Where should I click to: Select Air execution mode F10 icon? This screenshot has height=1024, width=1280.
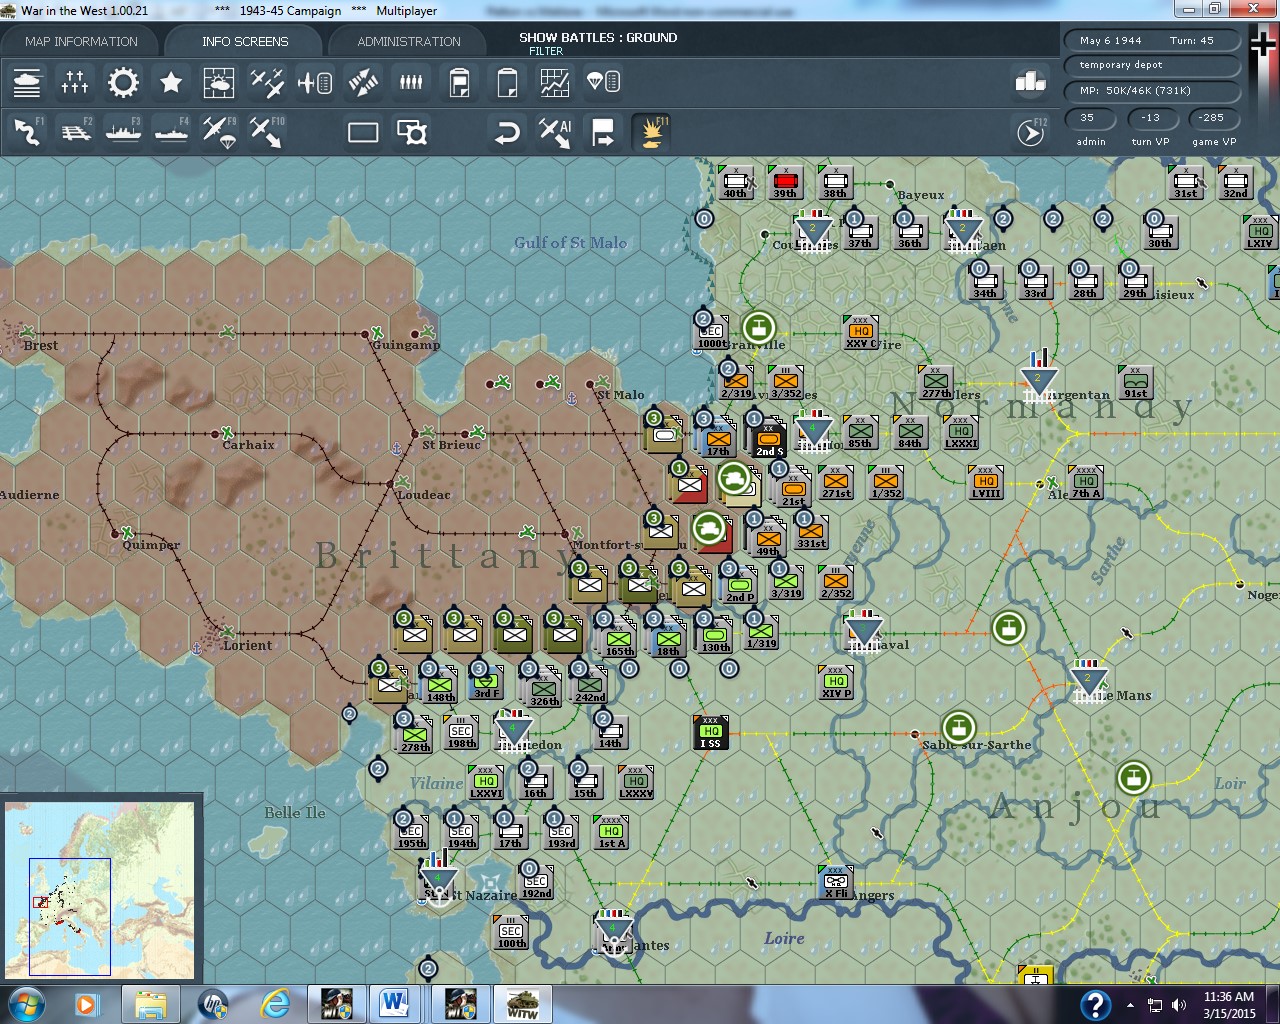click(x=267, y=132)
